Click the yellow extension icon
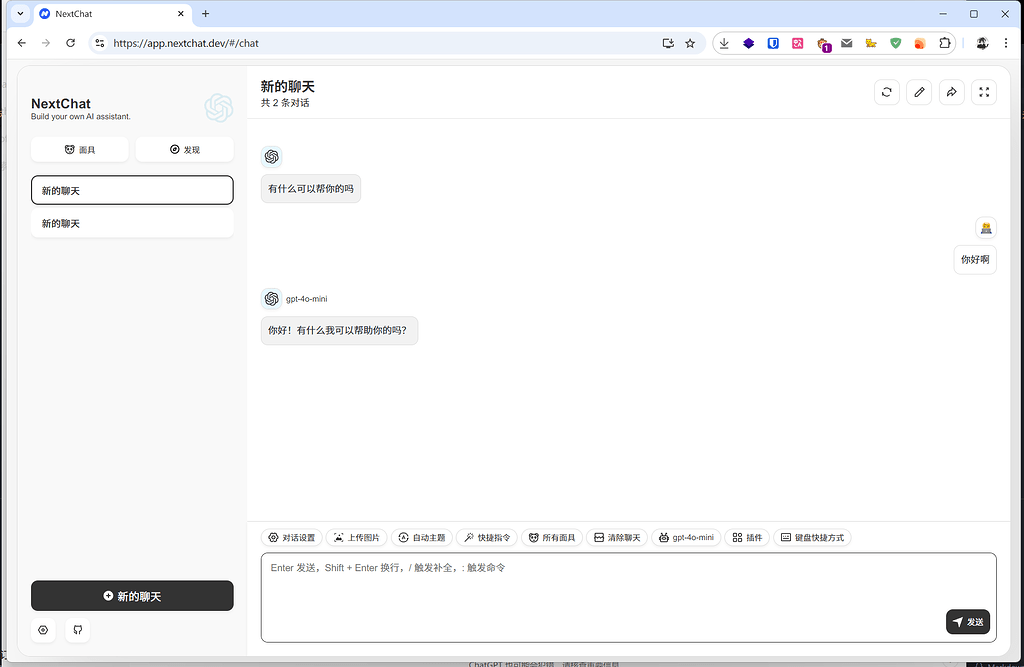The height and width of the screenshot is (667, 1024). click(x=871, y=43)
